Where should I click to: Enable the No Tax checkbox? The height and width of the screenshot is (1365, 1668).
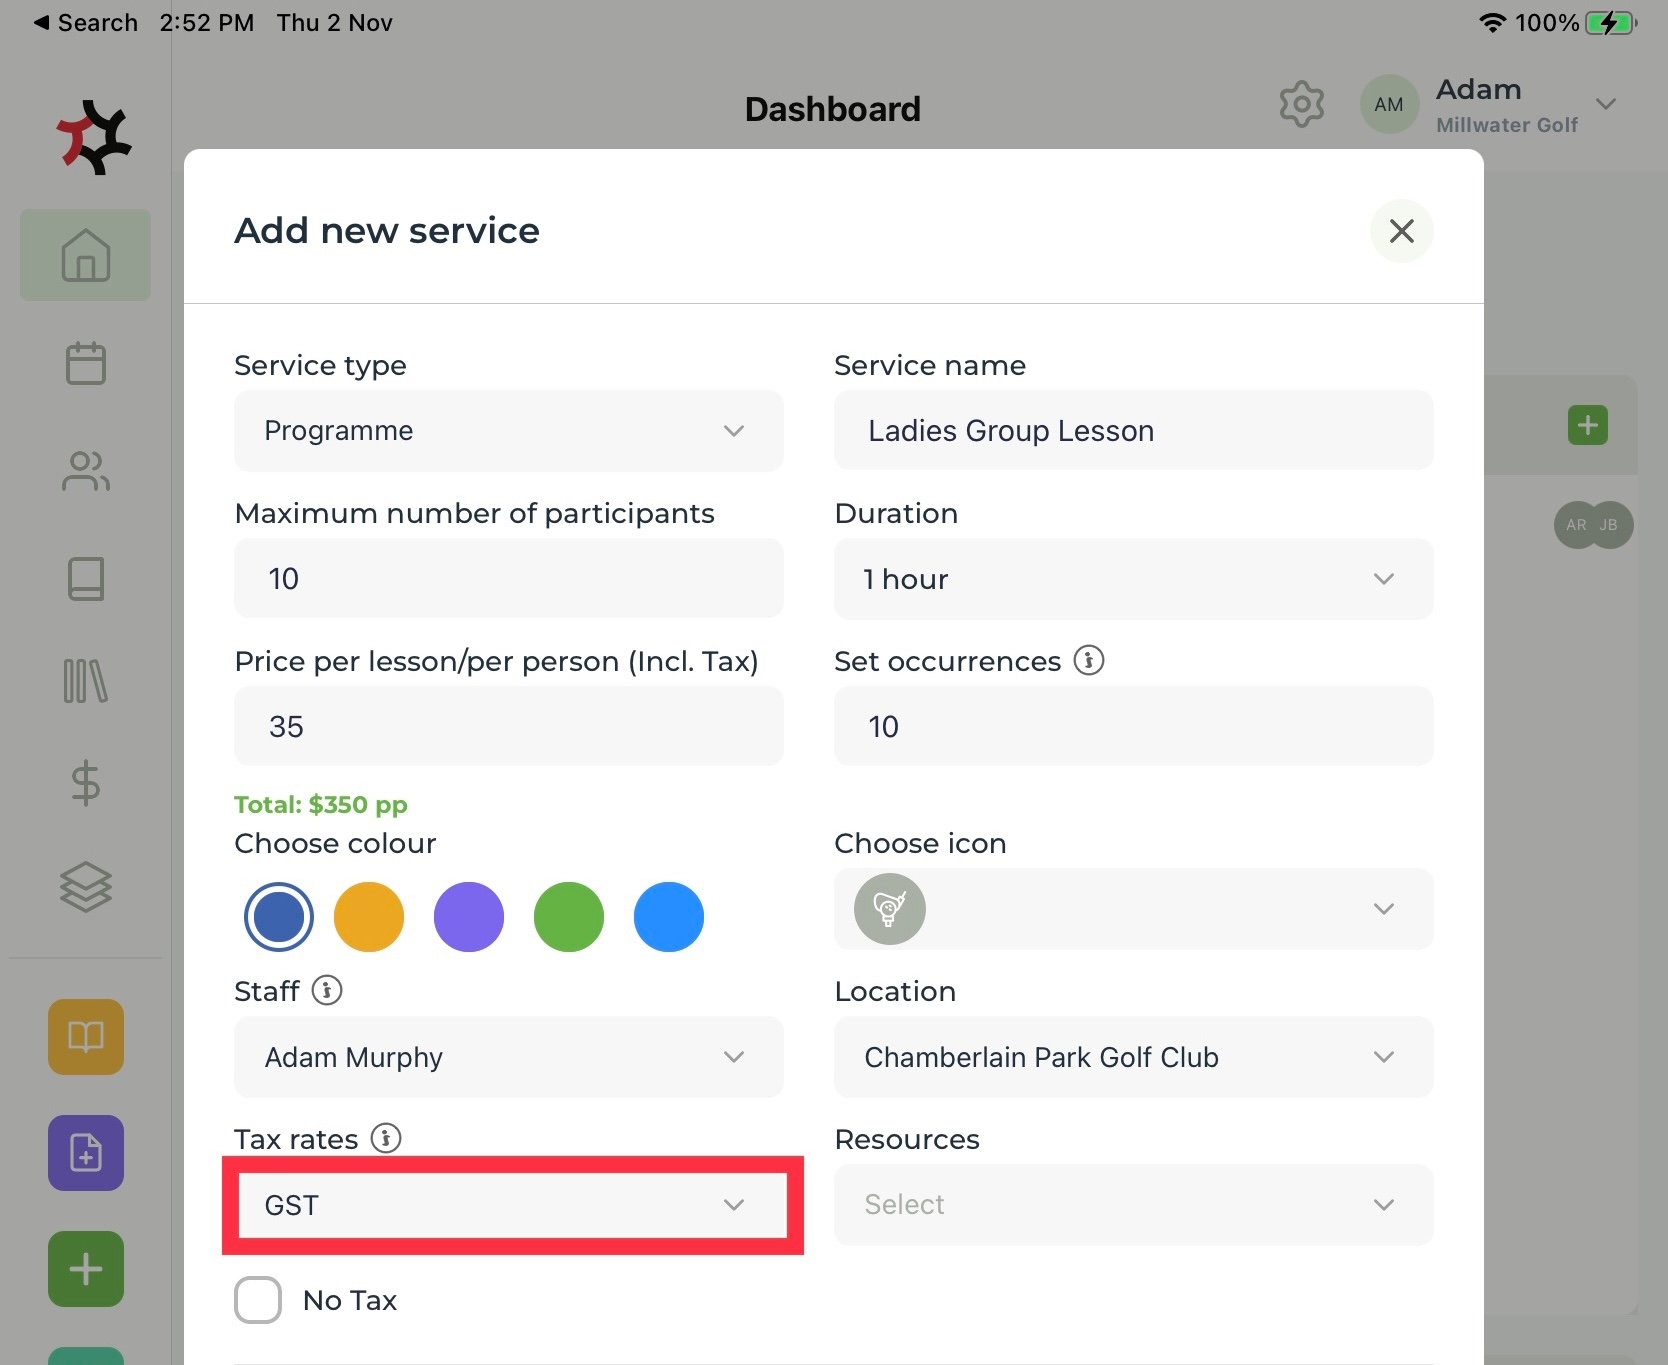[258, 1300]
